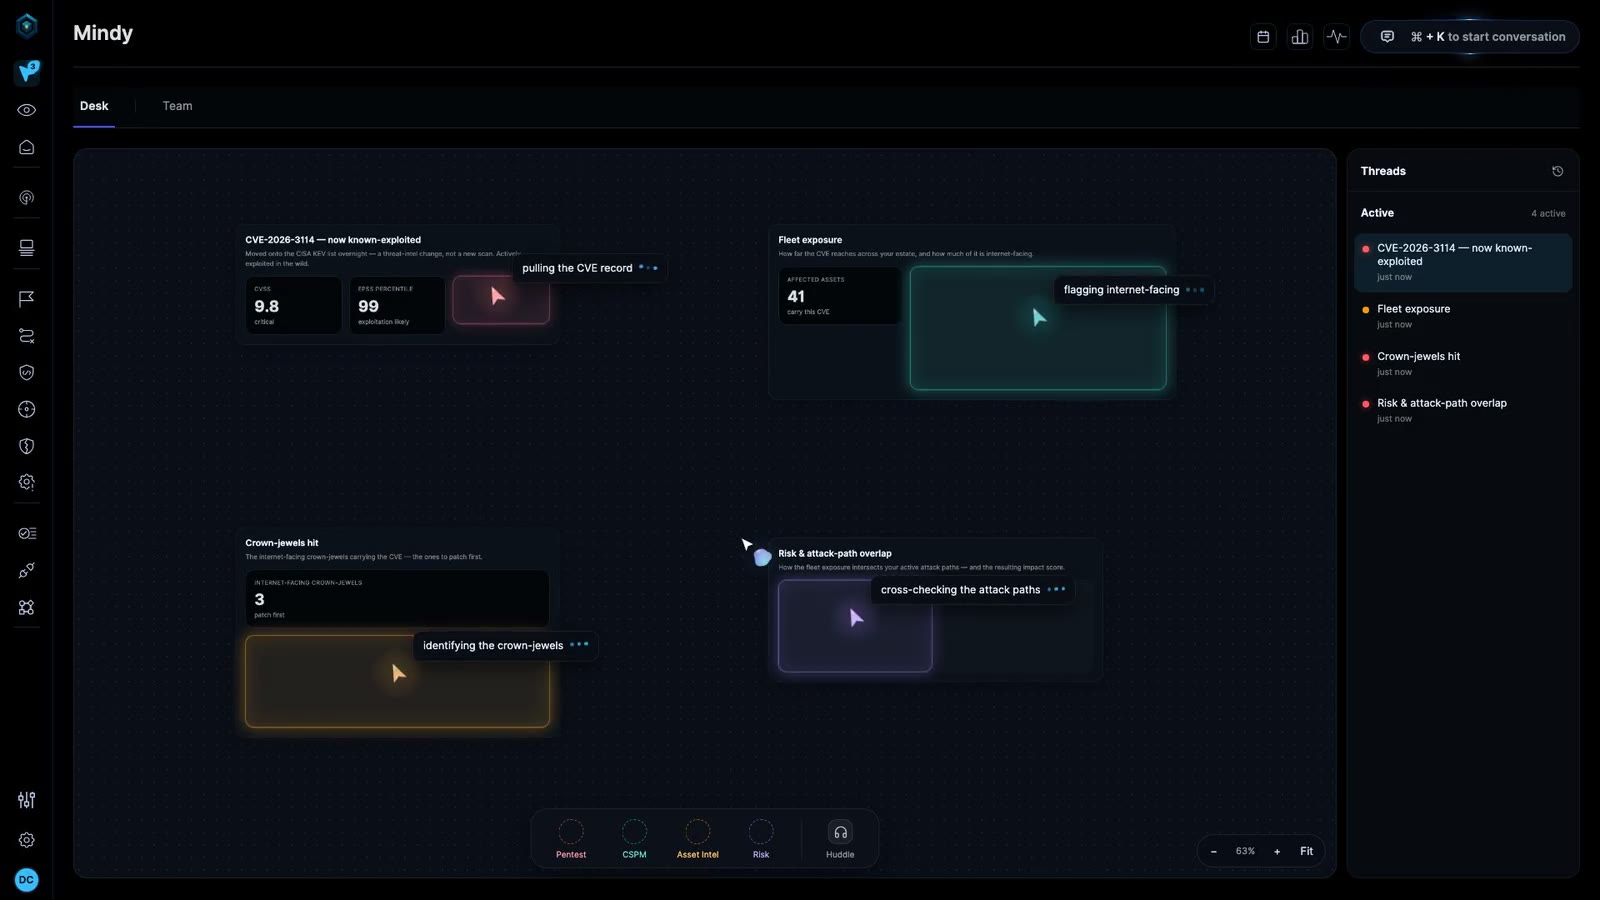Open the Risk & attack-path overlap thread in the list
1600x900 pixels.
(1463, 410)
